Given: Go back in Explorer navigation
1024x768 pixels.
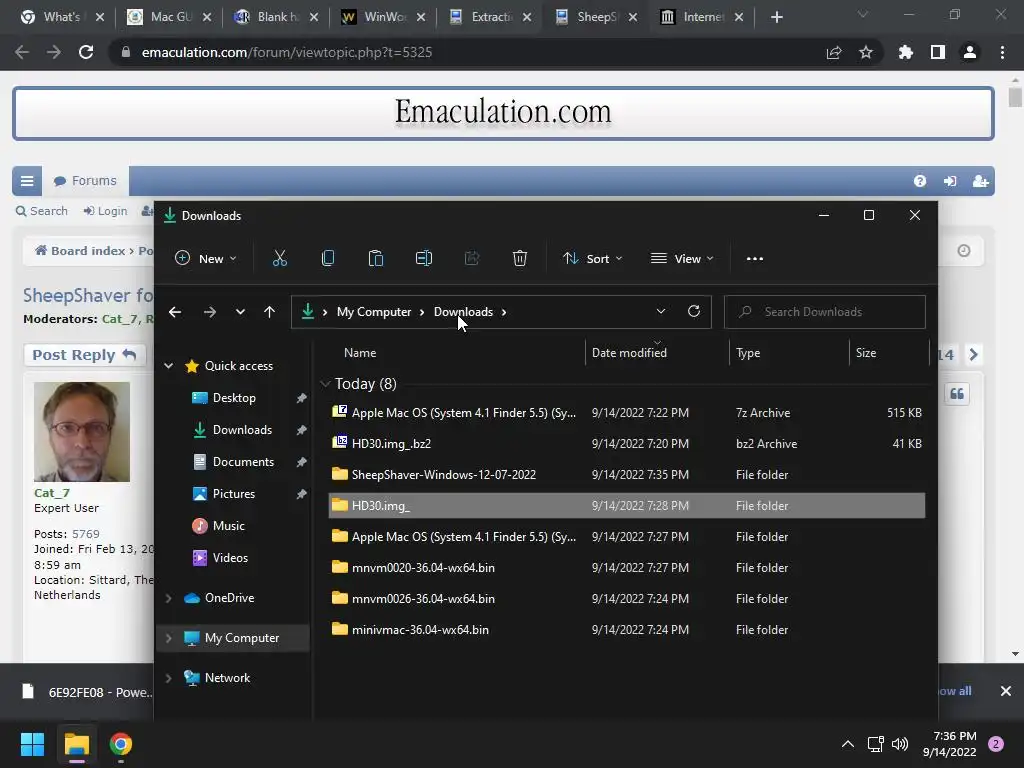Looking at the screenshot, I should pos(175,312).
